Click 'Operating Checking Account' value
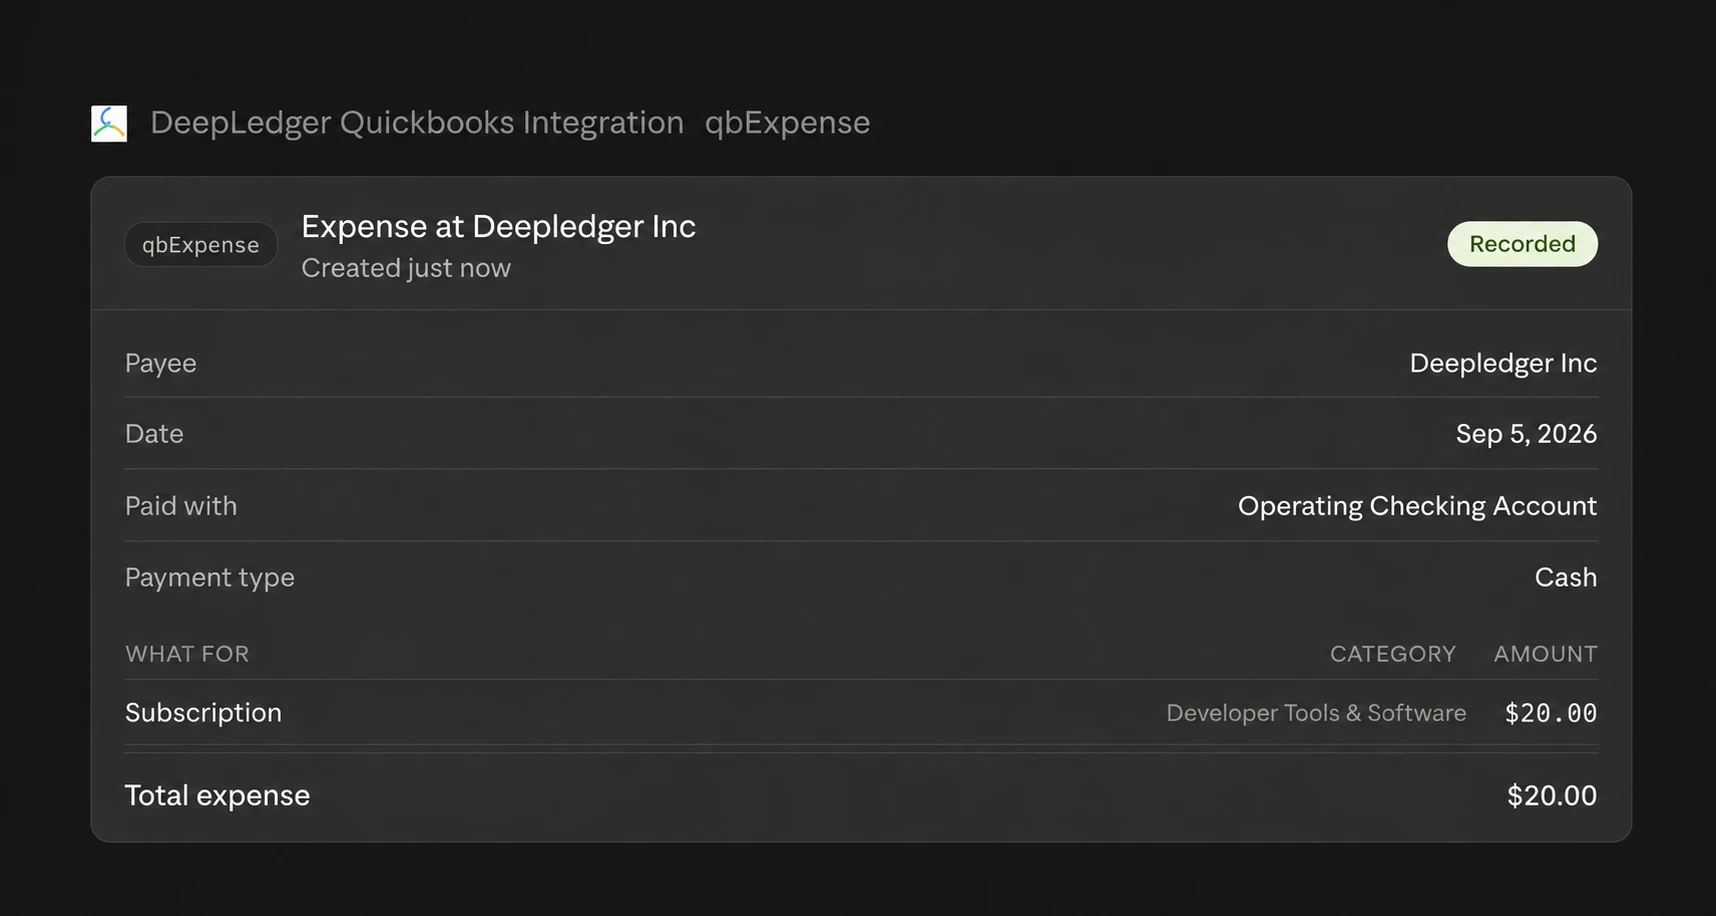Screen dimensions: 1716x916 pyautogui.click(x=1417, y=506)
